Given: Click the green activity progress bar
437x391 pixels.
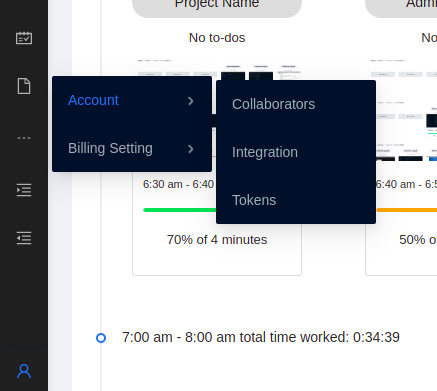Looking at the screenshot, I should tap(180, 210).
